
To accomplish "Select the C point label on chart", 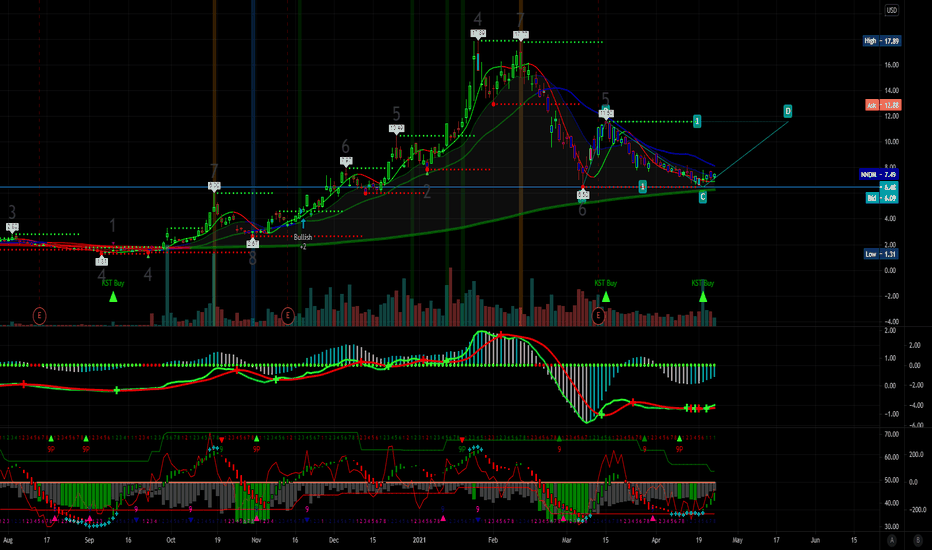I will click(703, 197).
